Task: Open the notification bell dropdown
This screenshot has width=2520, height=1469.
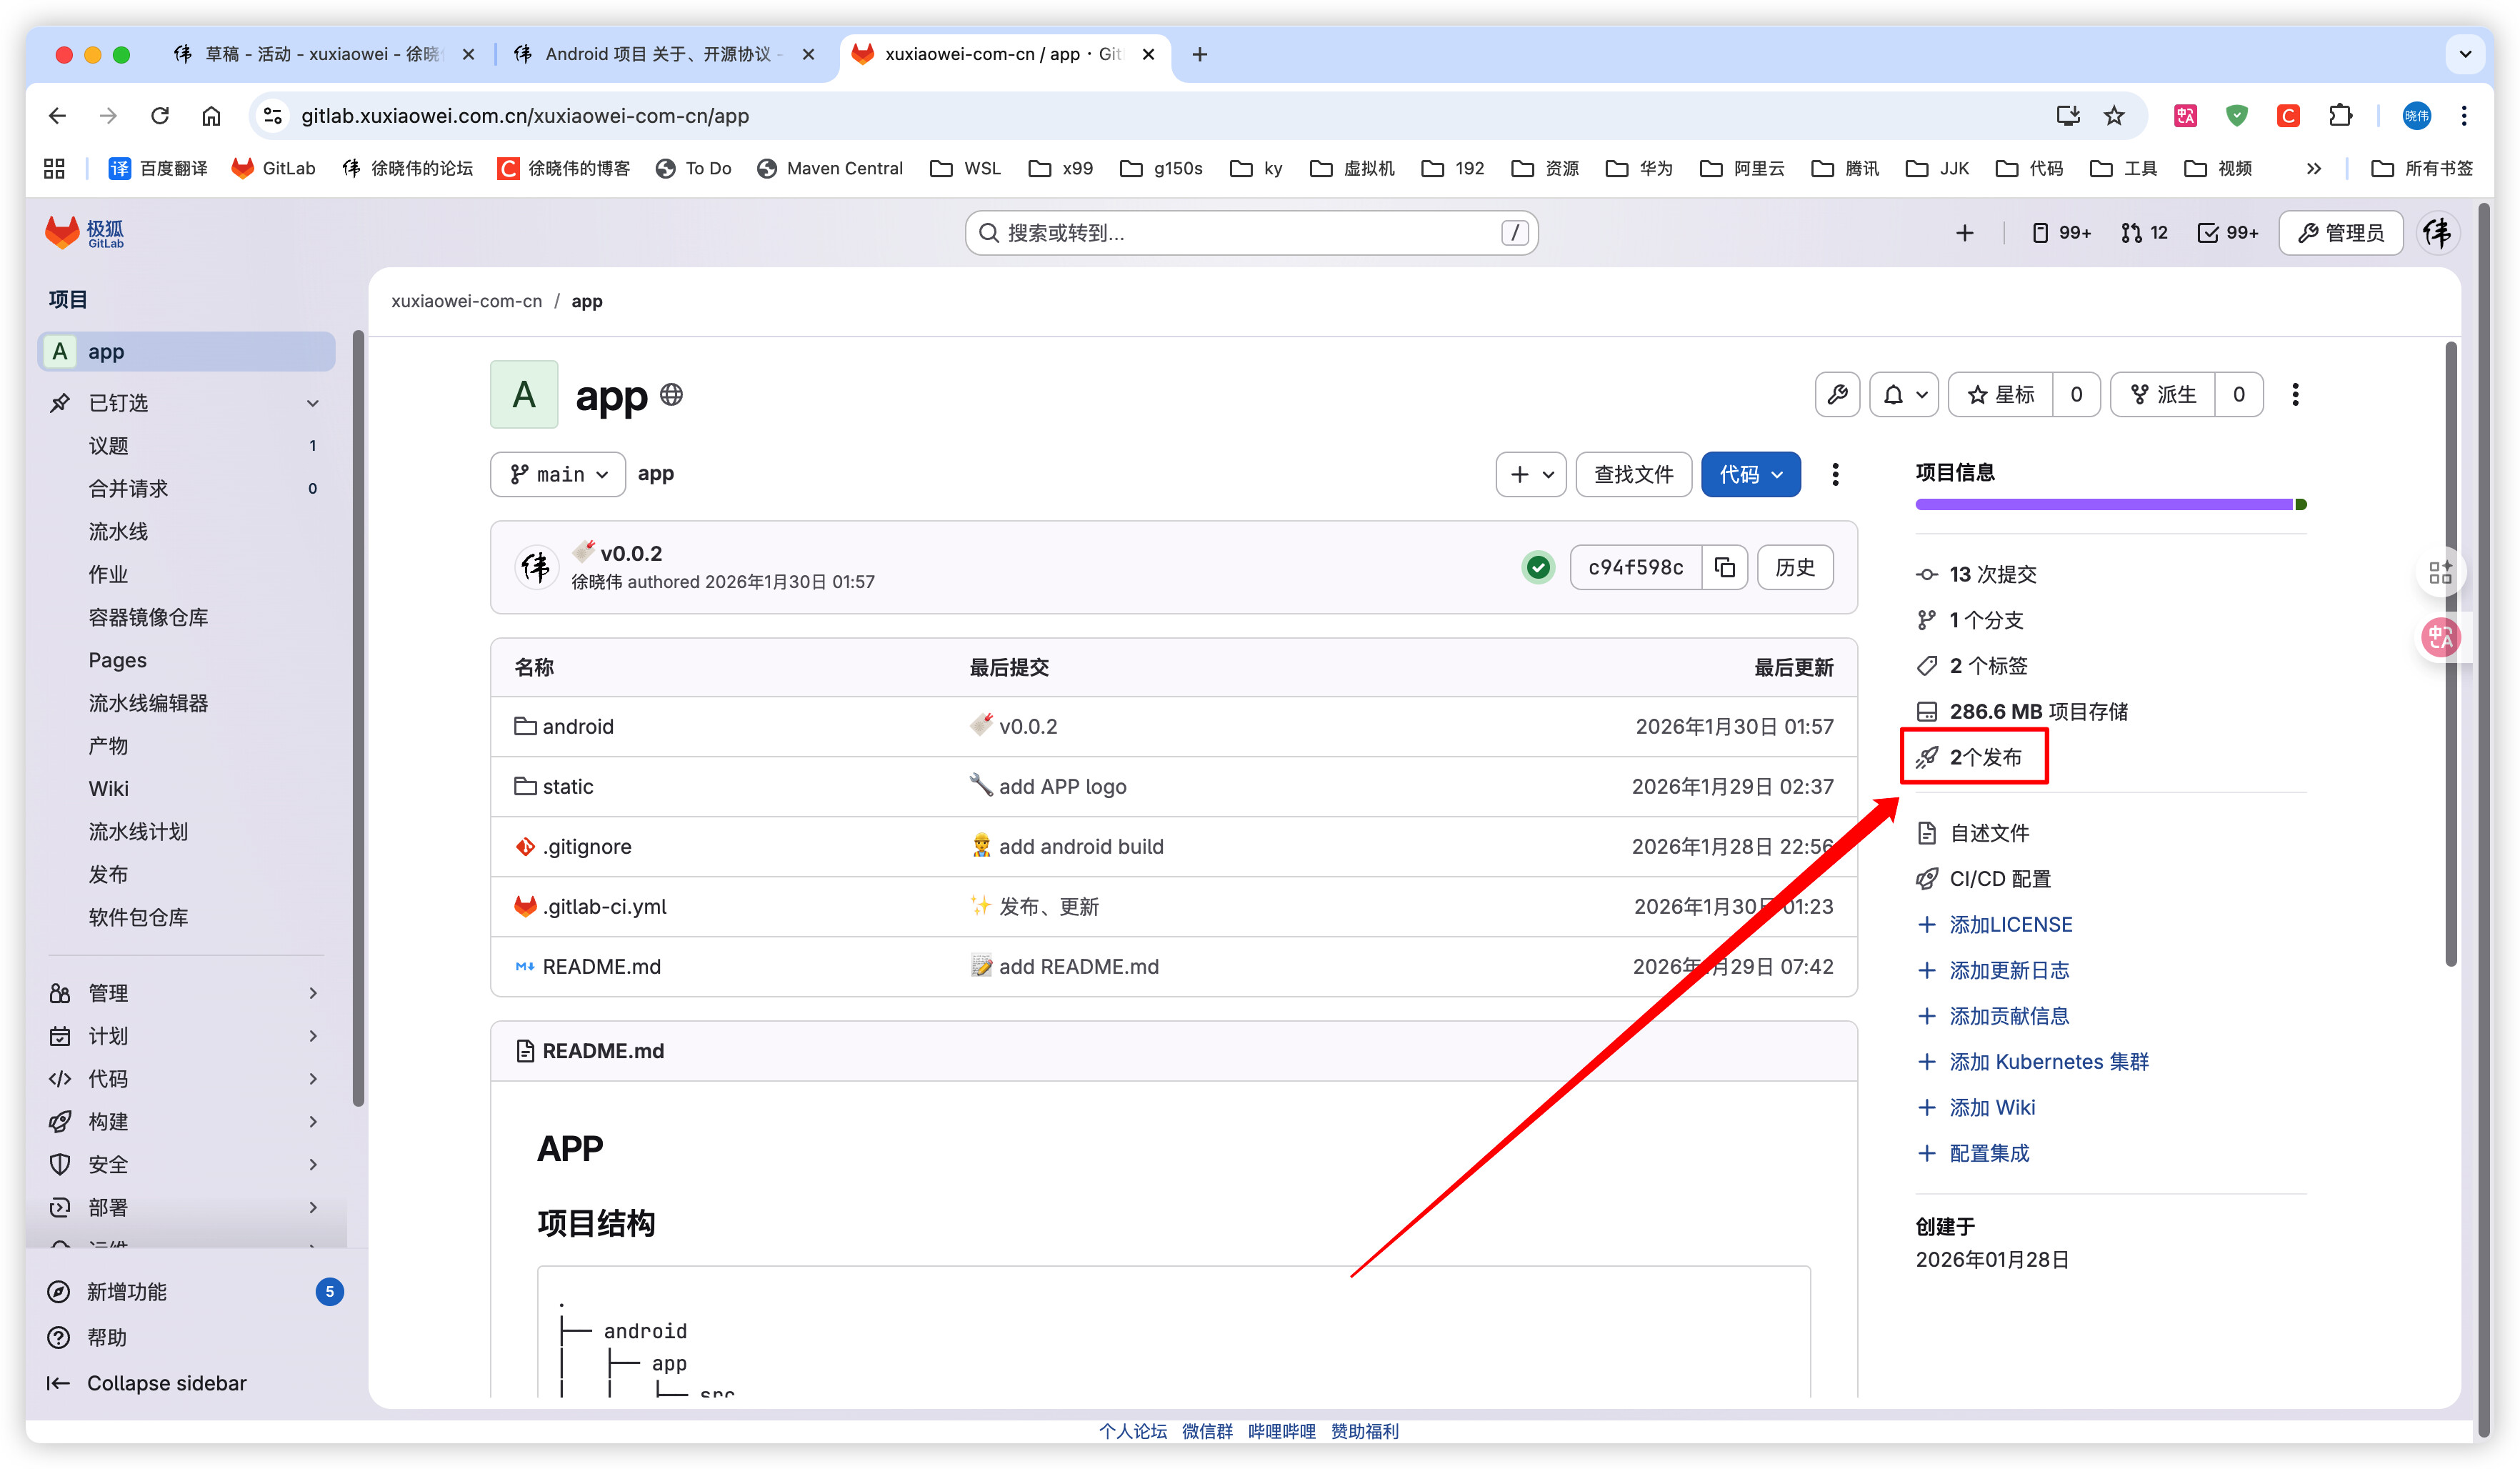Action: coord(1903,395)
